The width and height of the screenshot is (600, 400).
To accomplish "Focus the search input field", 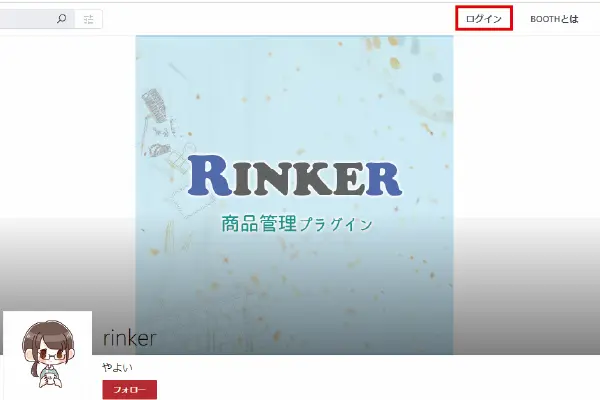I will pyautogui.click(x=27, y=19).
